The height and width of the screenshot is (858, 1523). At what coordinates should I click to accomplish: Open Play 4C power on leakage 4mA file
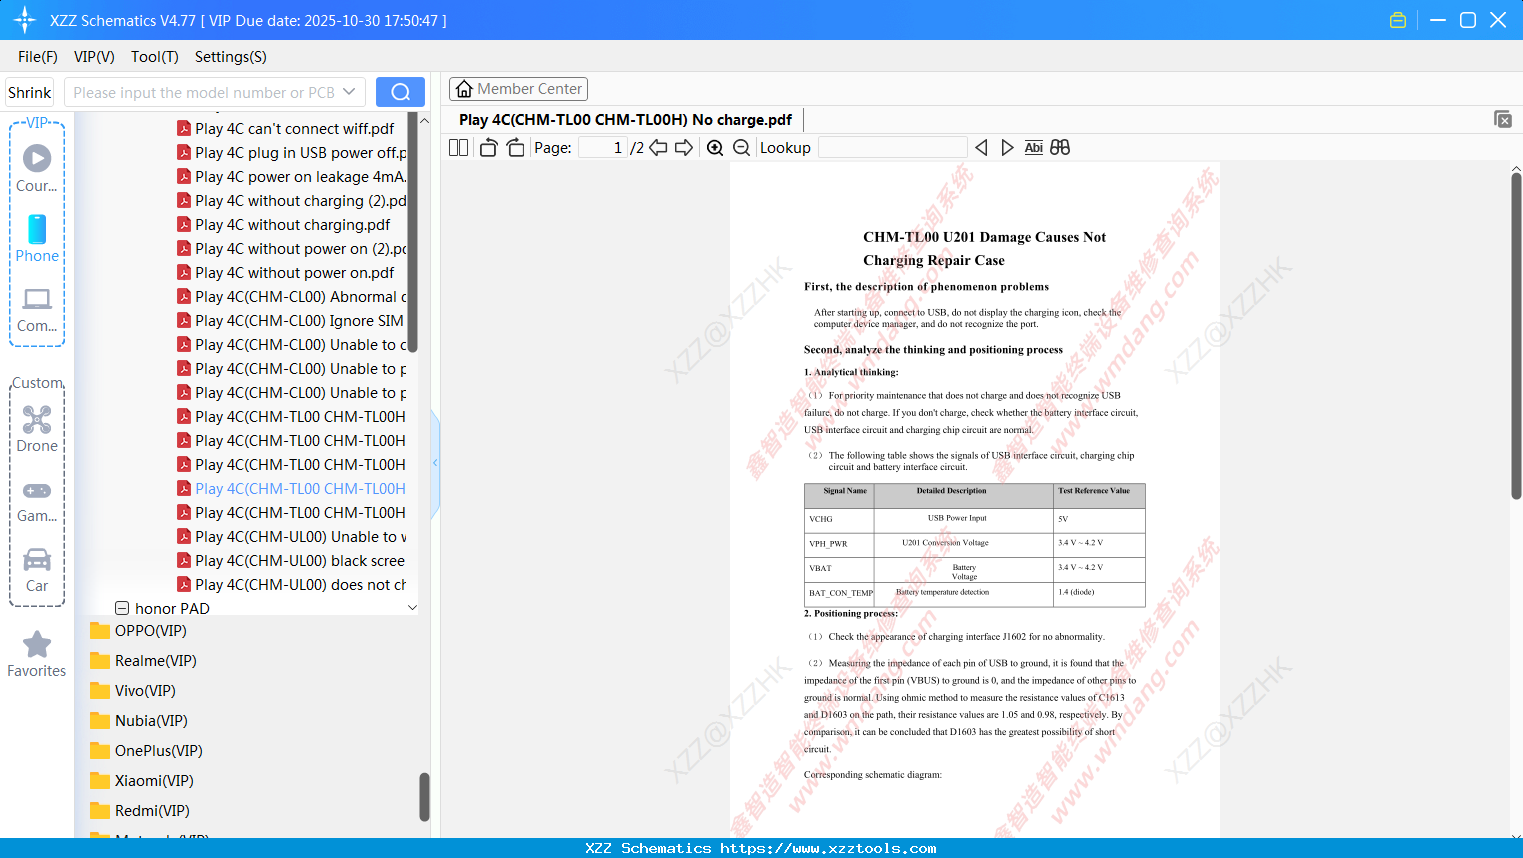(292, 177)
